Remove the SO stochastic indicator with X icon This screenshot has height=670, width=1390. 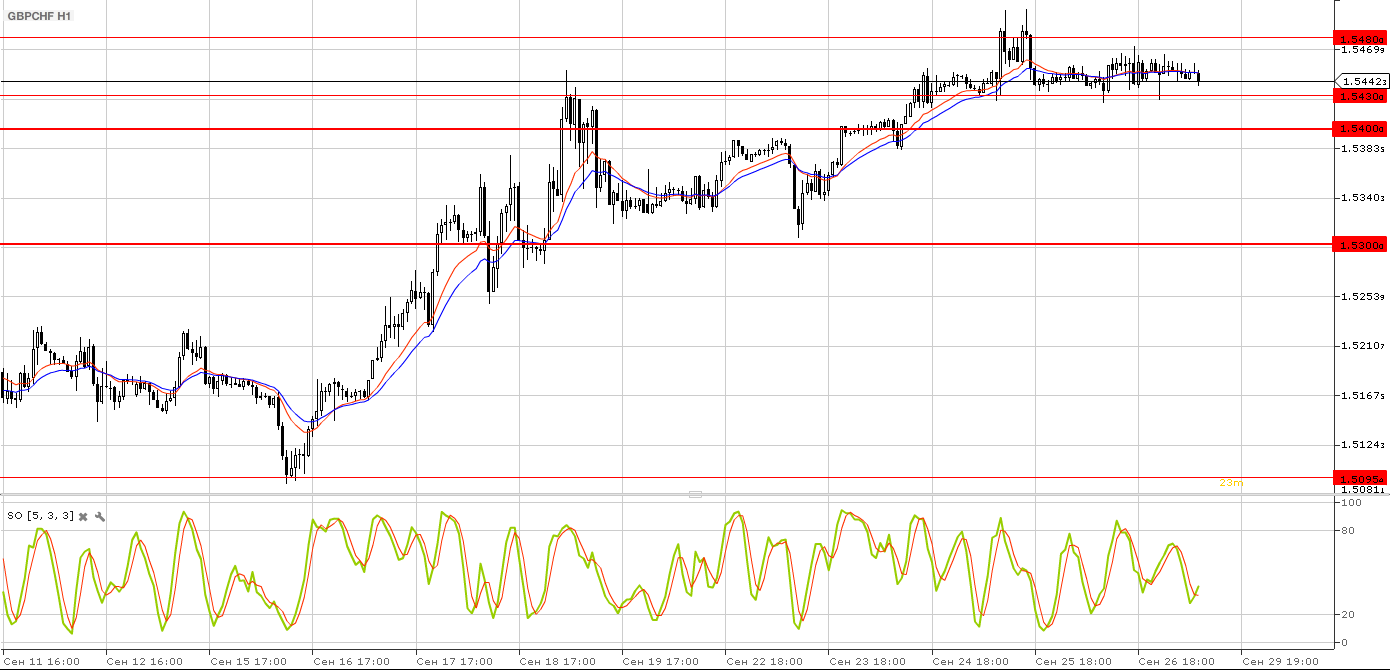click(84, 516)
